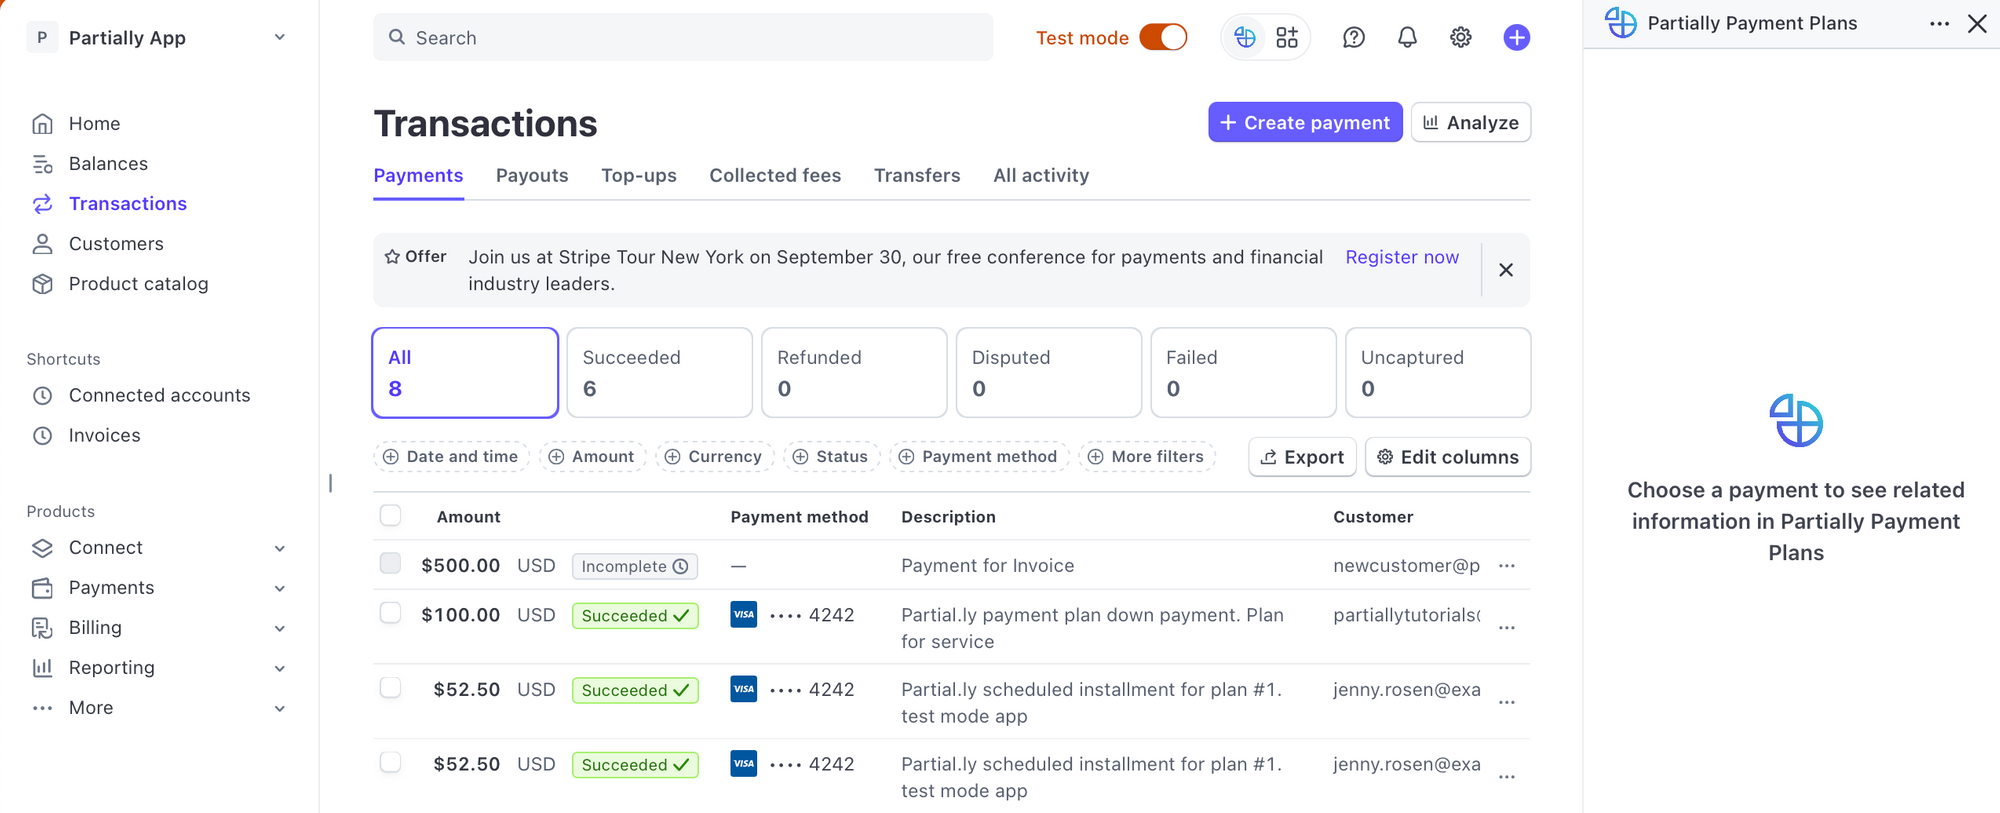Screen dimensions: 2000x813
Task: Dismiss the Stripe Tour offer banner
Action: (1505, 270)
